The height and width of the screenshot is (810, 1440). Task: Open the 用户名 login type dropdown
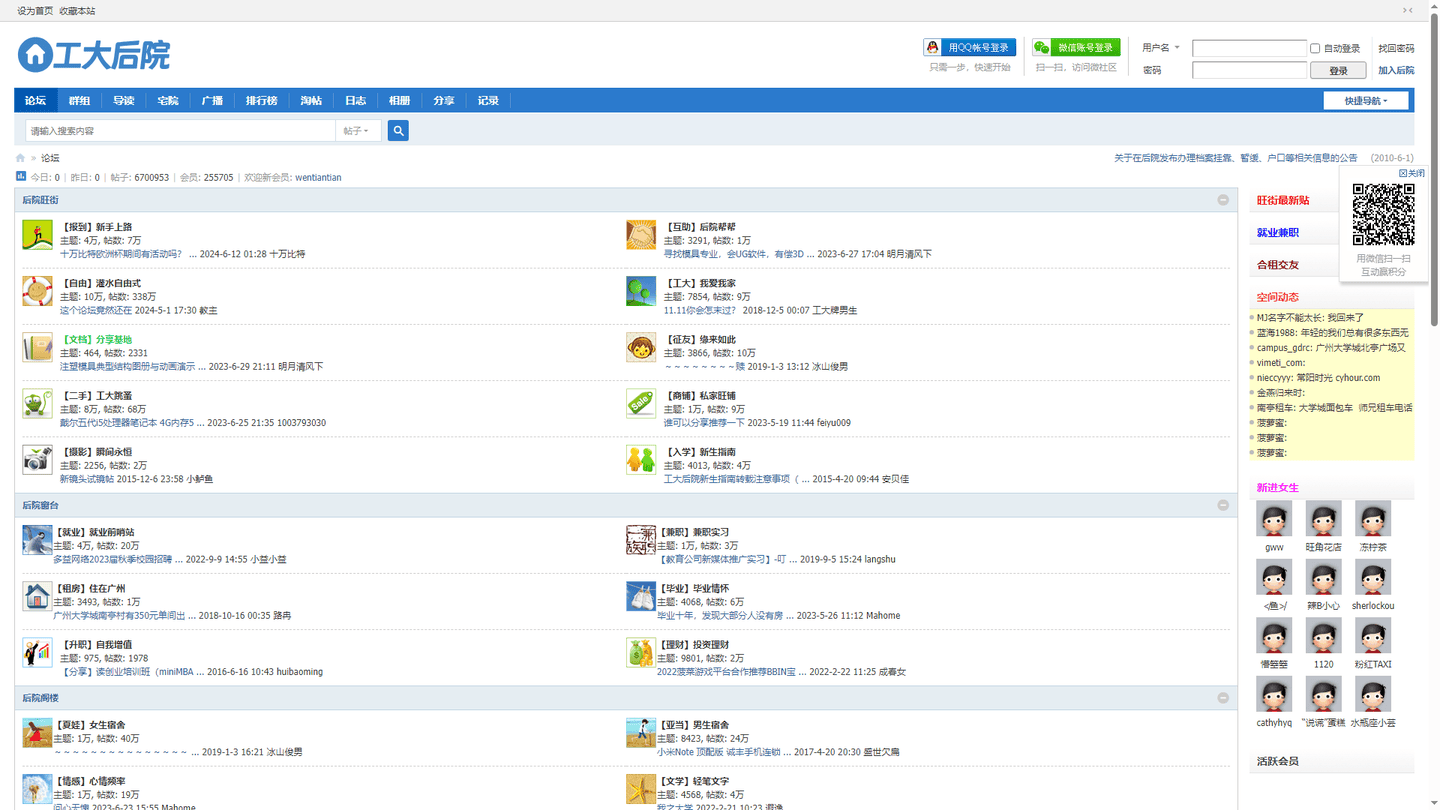click(x=1161, y=48)
